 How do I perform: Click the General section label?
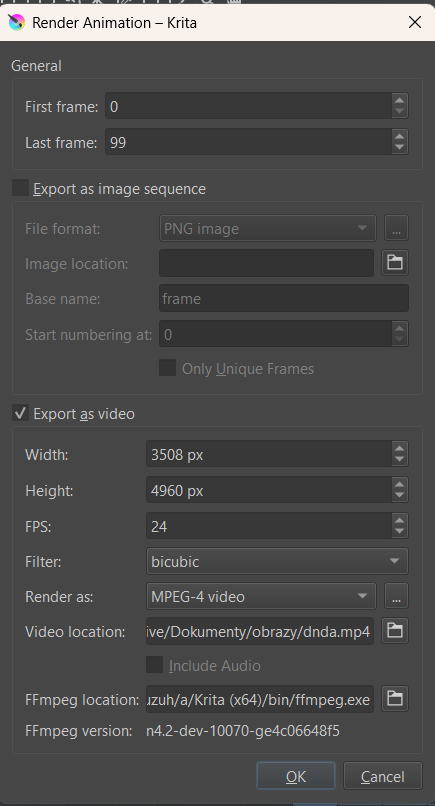tap(36, 66)
